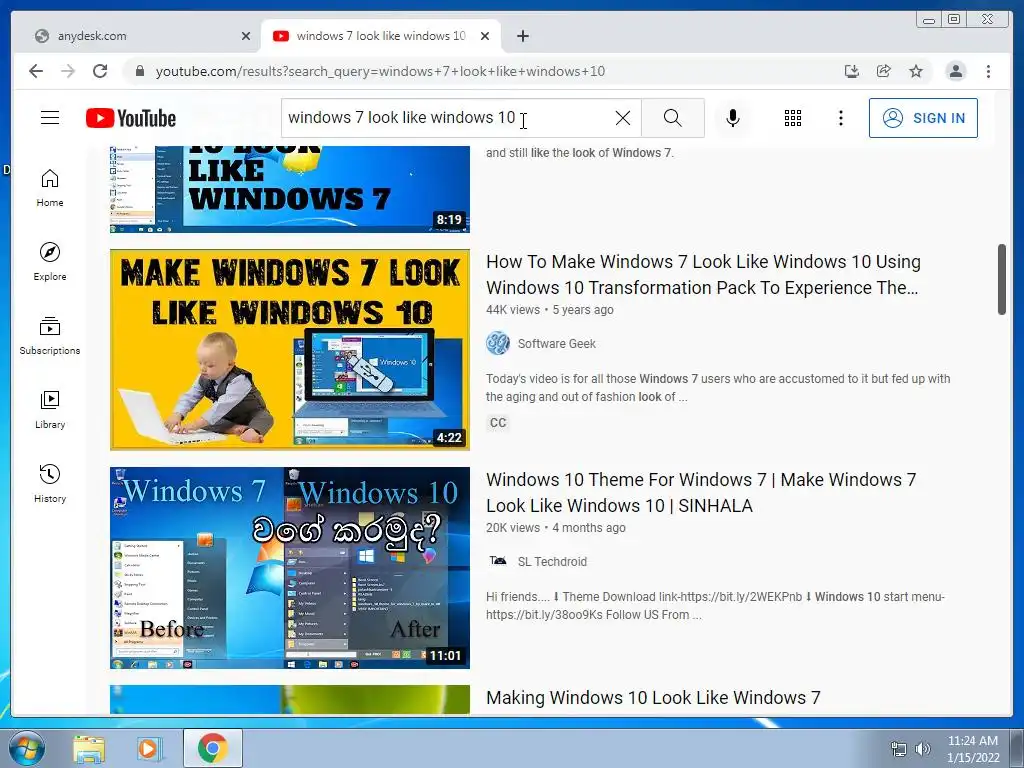Open the Chrome three-dot menu
1024x768 pixels.
(989, 71)
